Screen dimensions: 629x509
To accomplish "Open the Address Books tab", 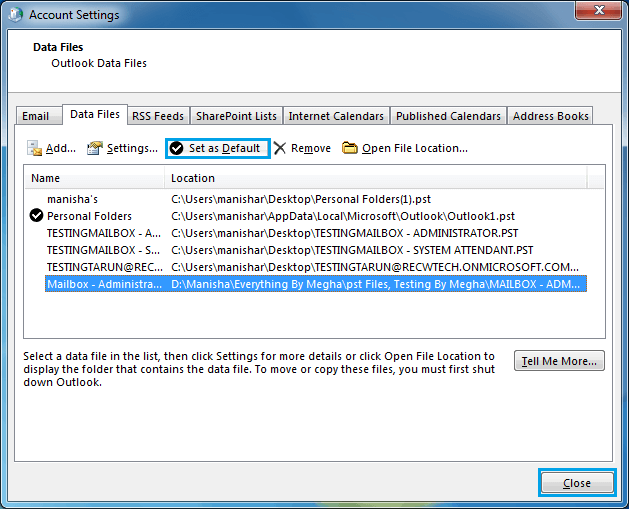I will click(550, 116).
